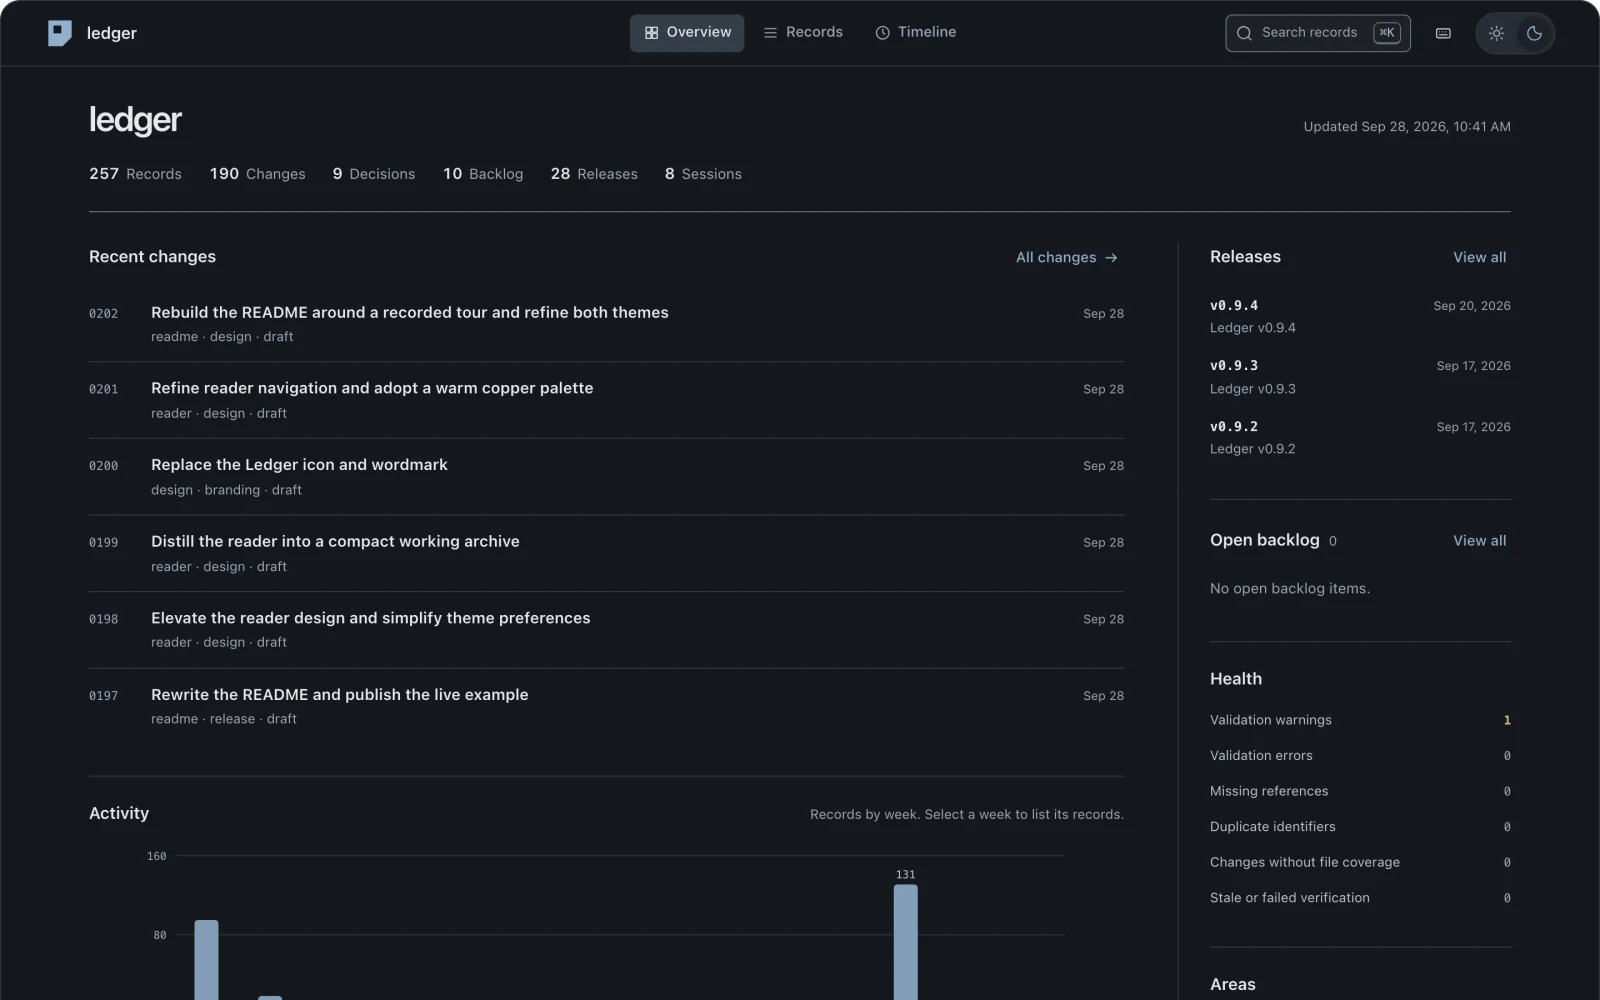
Task: Open the 10 Backlog stat
Action: [483, 174]
